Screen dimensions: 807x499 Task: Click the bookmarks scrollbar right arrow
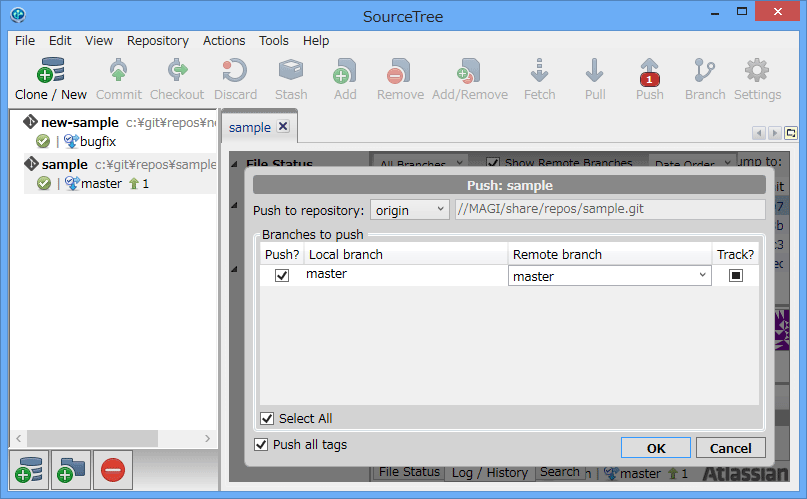(x=207, y=438)
